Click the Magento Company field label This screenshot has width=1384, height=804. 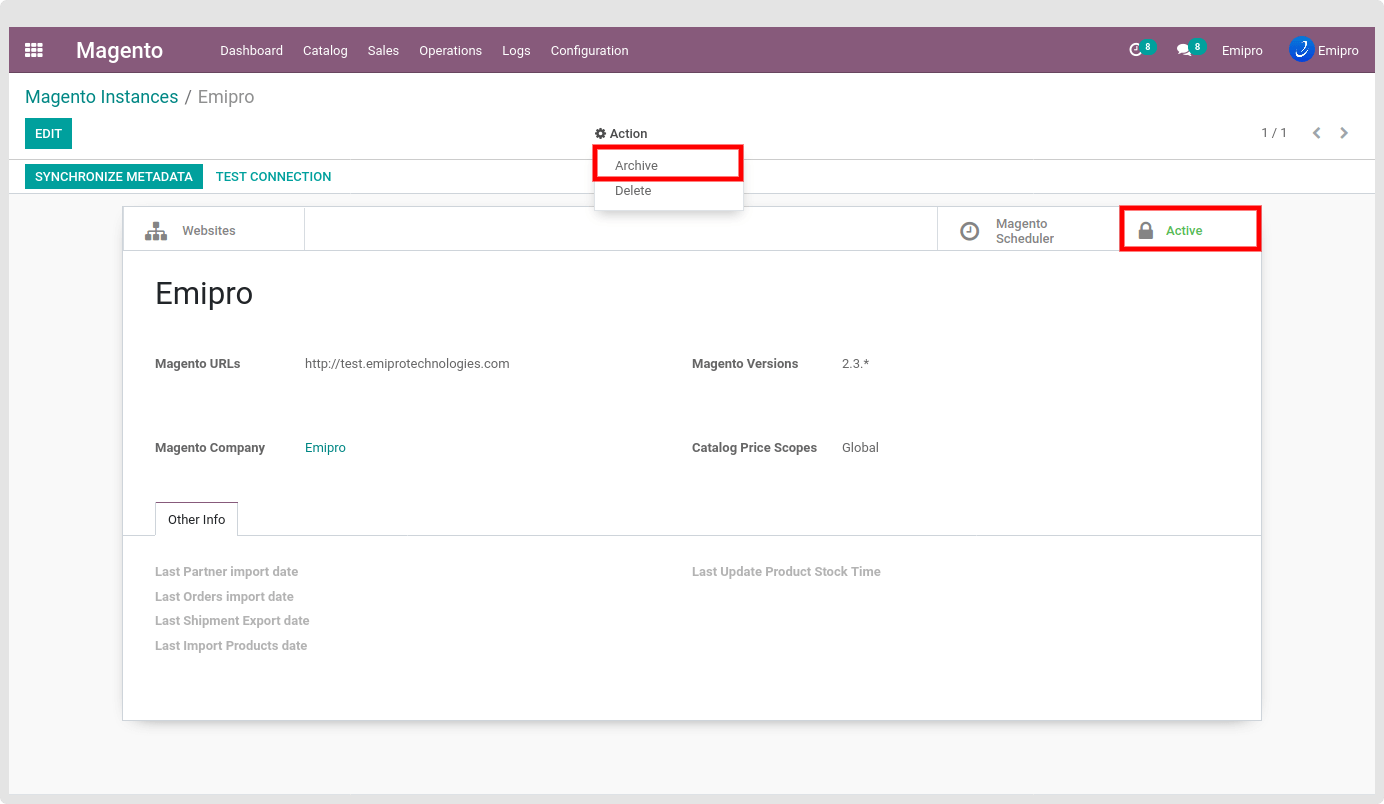(210, 448)
